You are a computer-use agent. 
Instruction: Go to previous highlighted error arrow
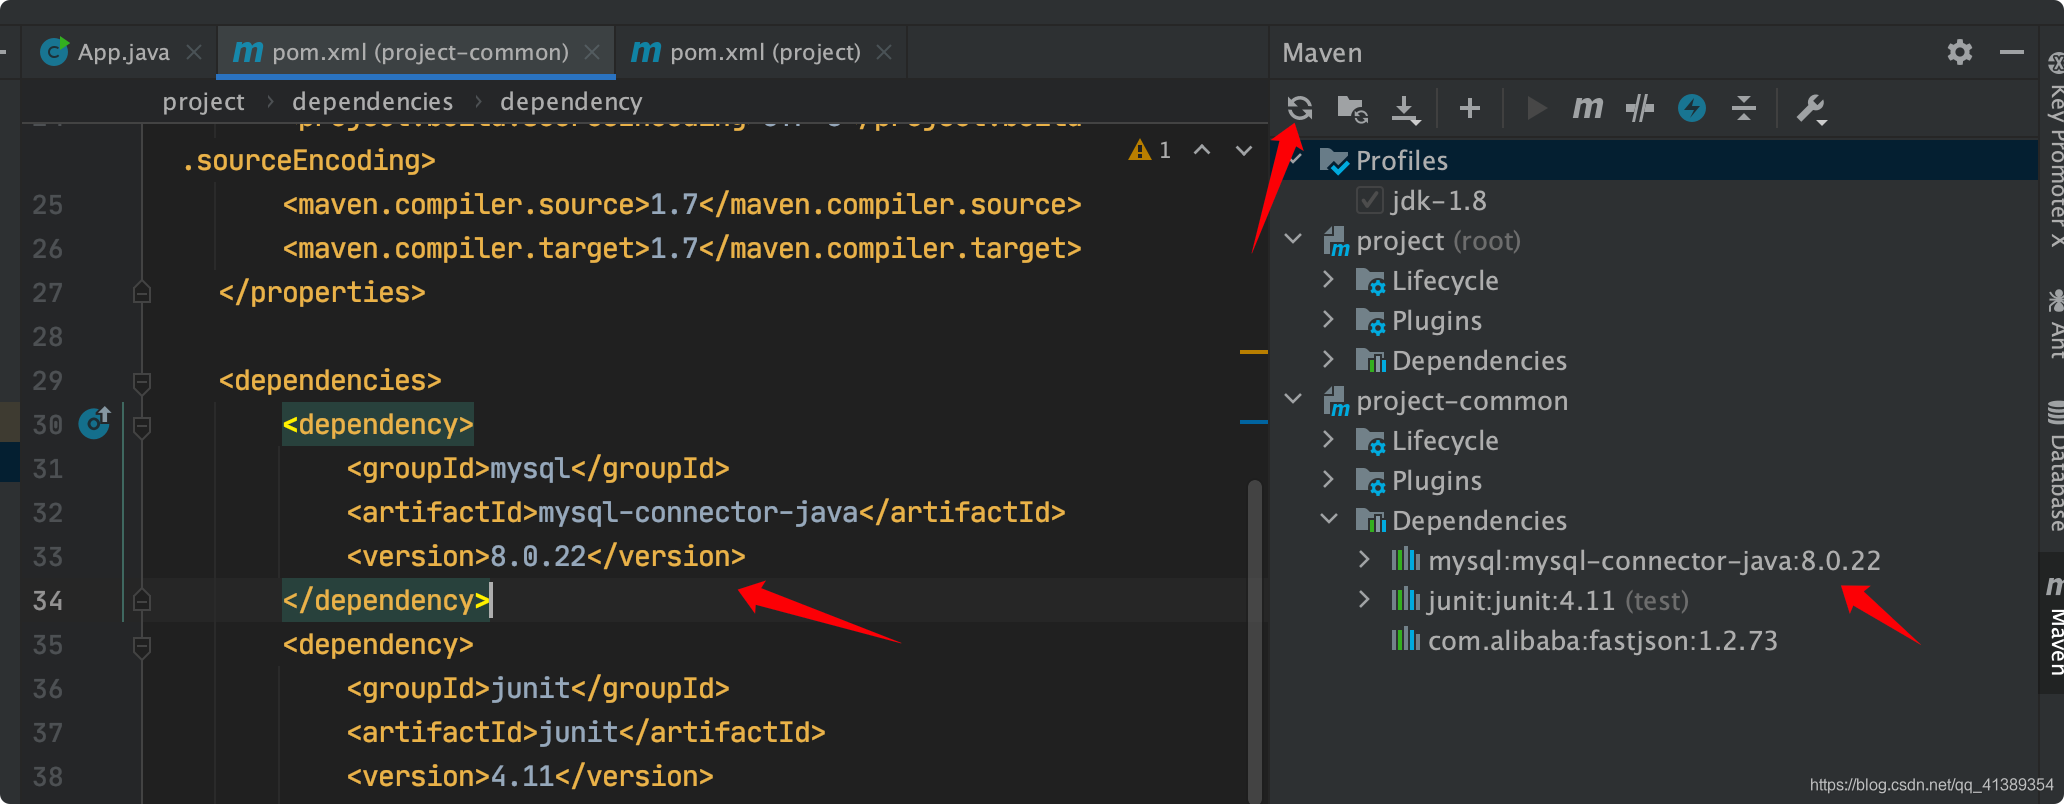tap(1202, 150)
